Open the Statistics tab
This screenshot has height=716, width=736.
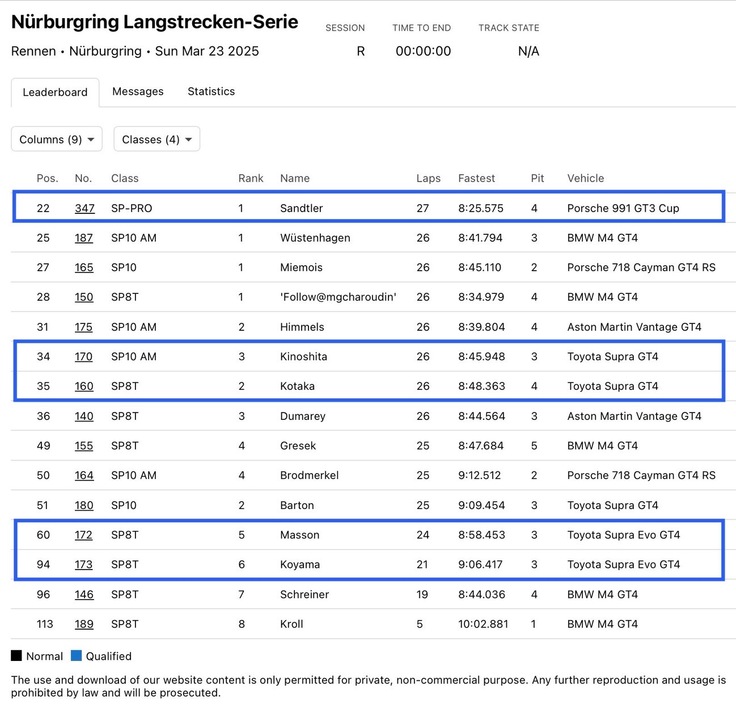(211, 91)
